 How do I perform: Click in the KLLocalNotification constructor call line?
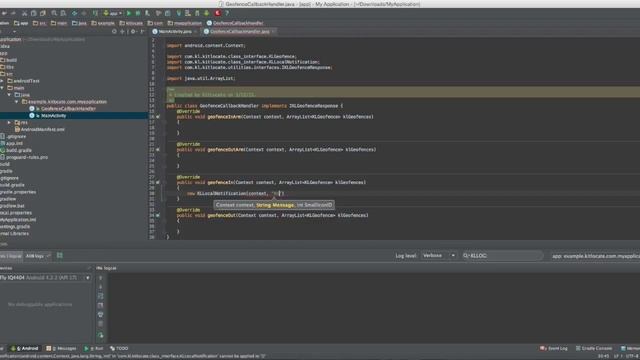pos(236,193)
